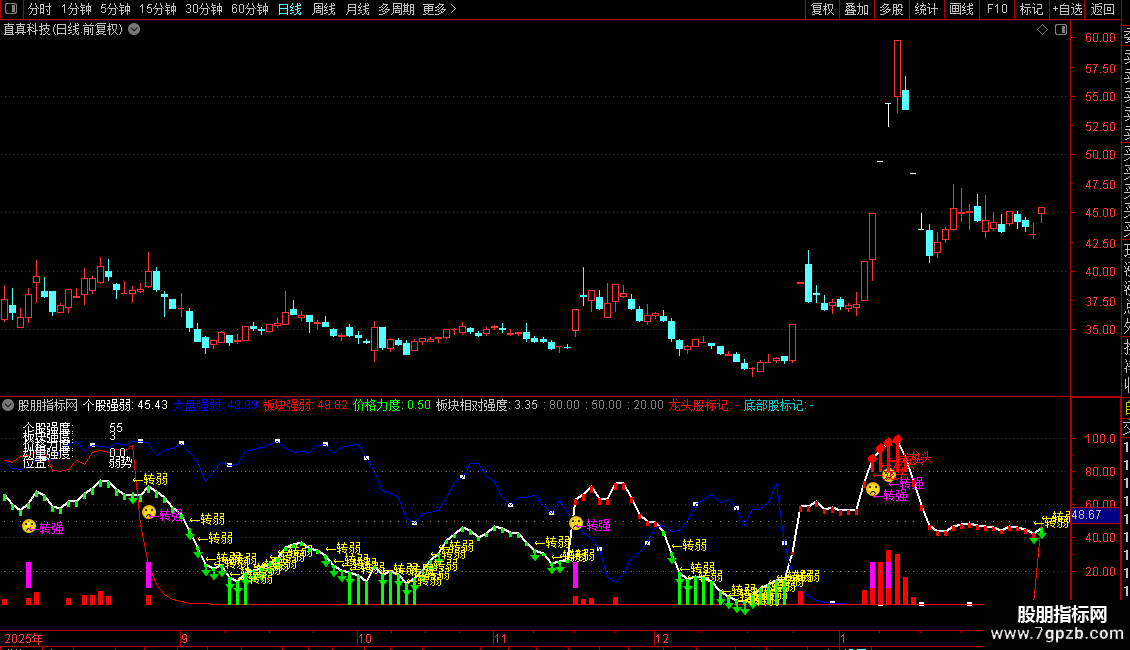Image resolution: width=1130 pixels, height=650 pixels.
Task: Switch to the 分时 intraday view
Action: pyautogui.click(x=40, y=9)
